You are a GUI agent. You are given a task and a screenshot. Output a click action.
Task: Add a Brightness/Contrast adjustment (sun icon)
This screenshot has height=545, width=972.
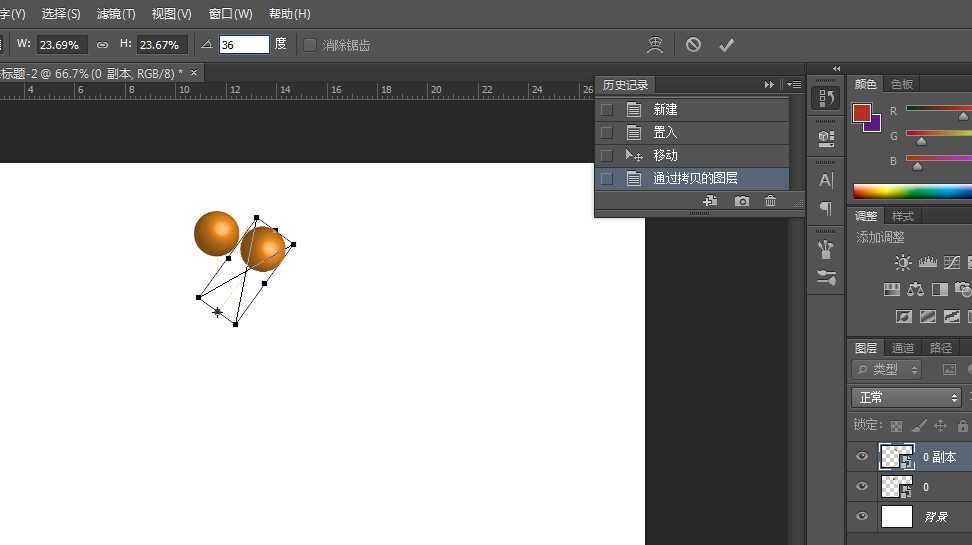click(x=903, y=263)
